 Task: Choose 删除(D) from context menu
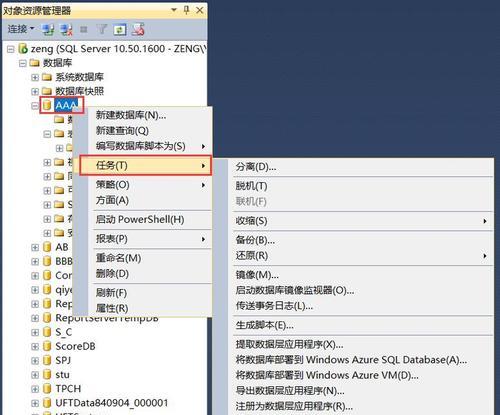coord(112,274)
